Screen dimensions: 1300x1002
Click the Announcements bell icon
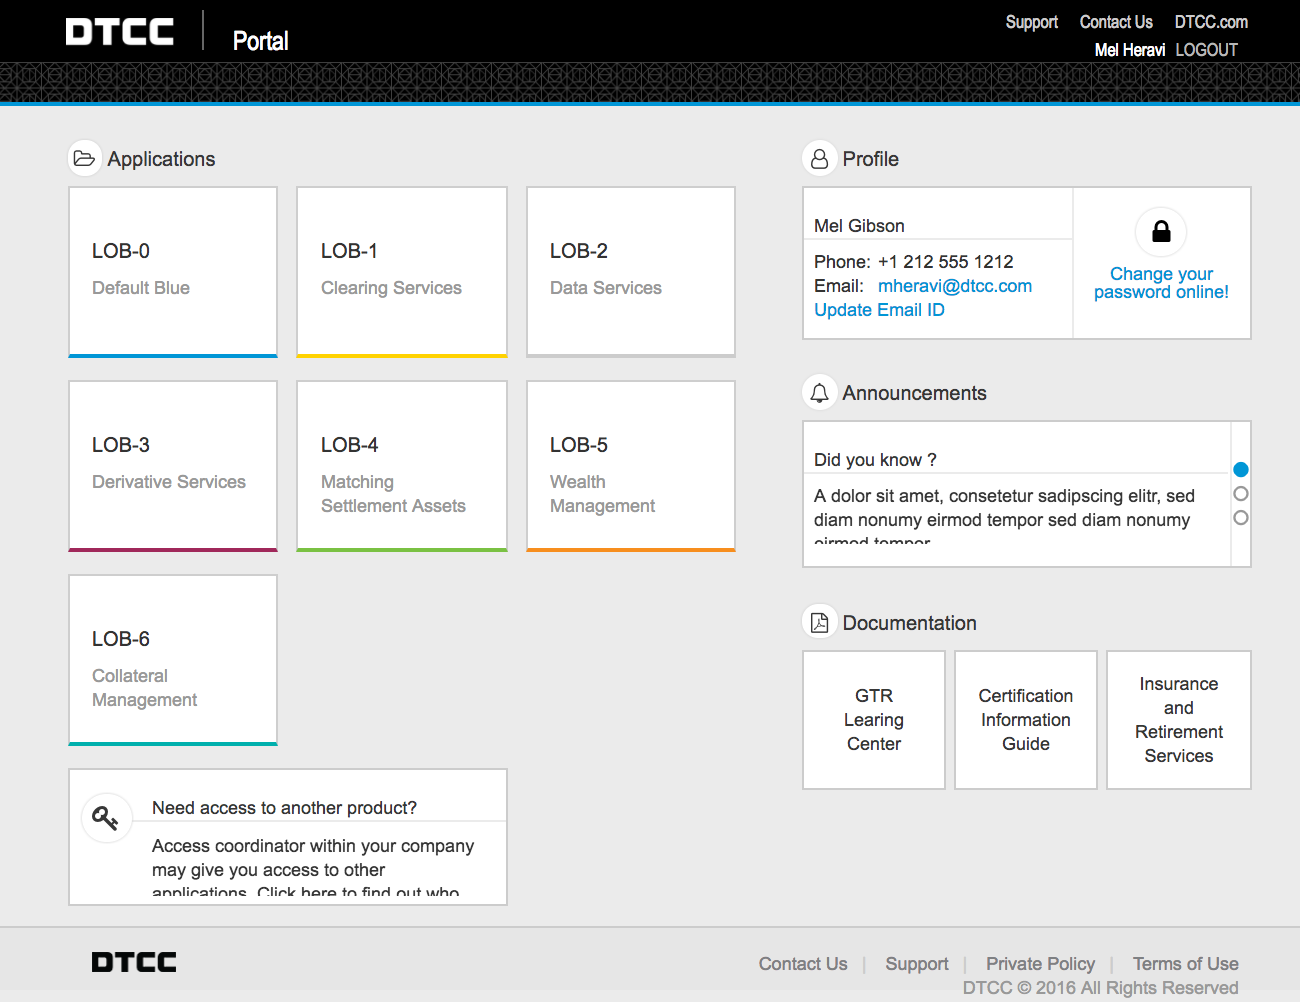[x=819, y=392]
